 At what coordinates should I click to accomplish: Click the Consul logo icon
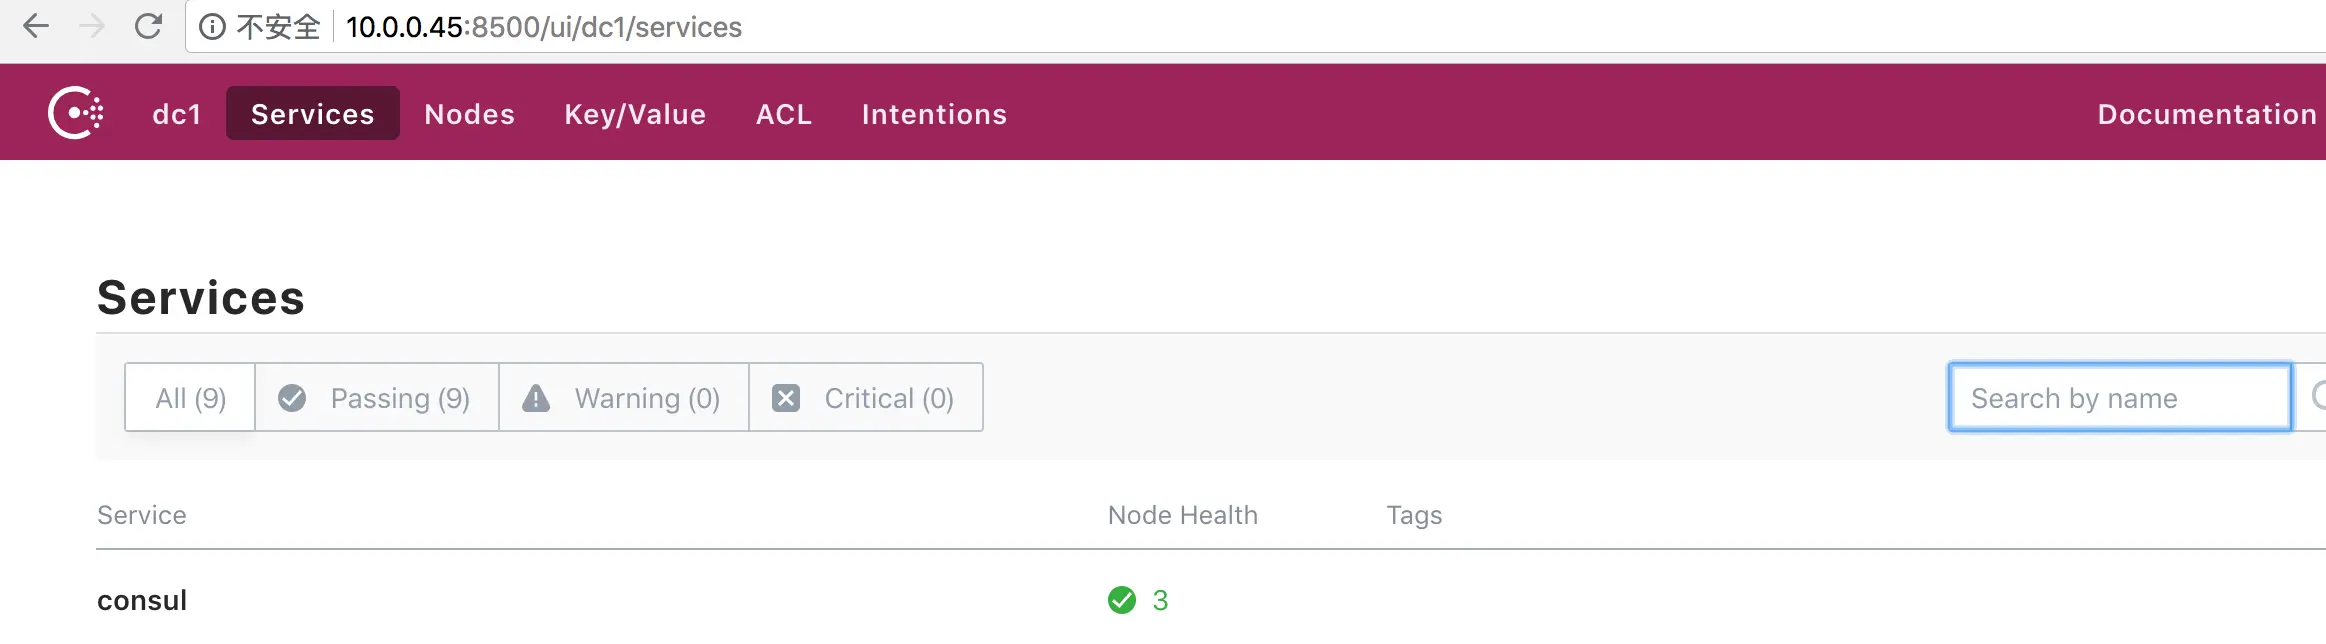coord(76,113)
